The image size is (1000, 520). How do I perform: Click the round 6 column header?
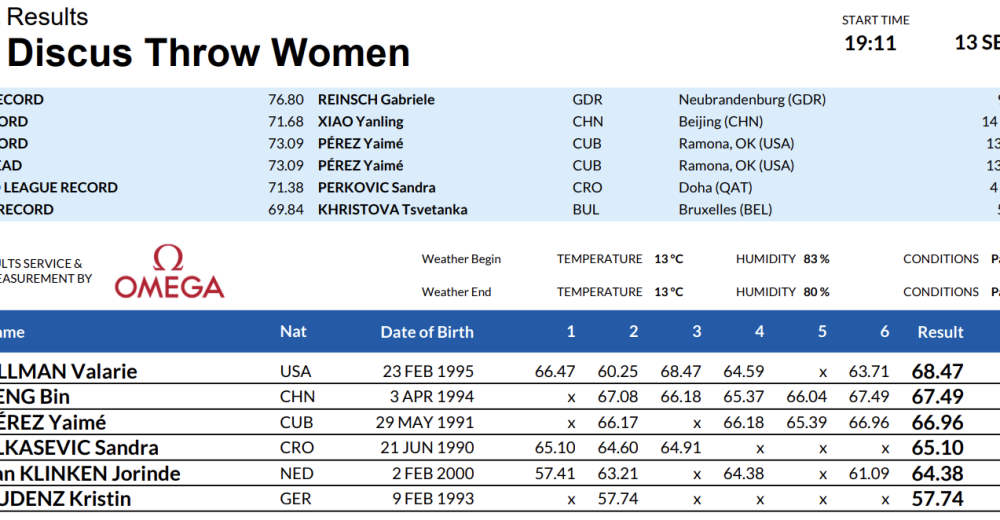tap(885, 332)
